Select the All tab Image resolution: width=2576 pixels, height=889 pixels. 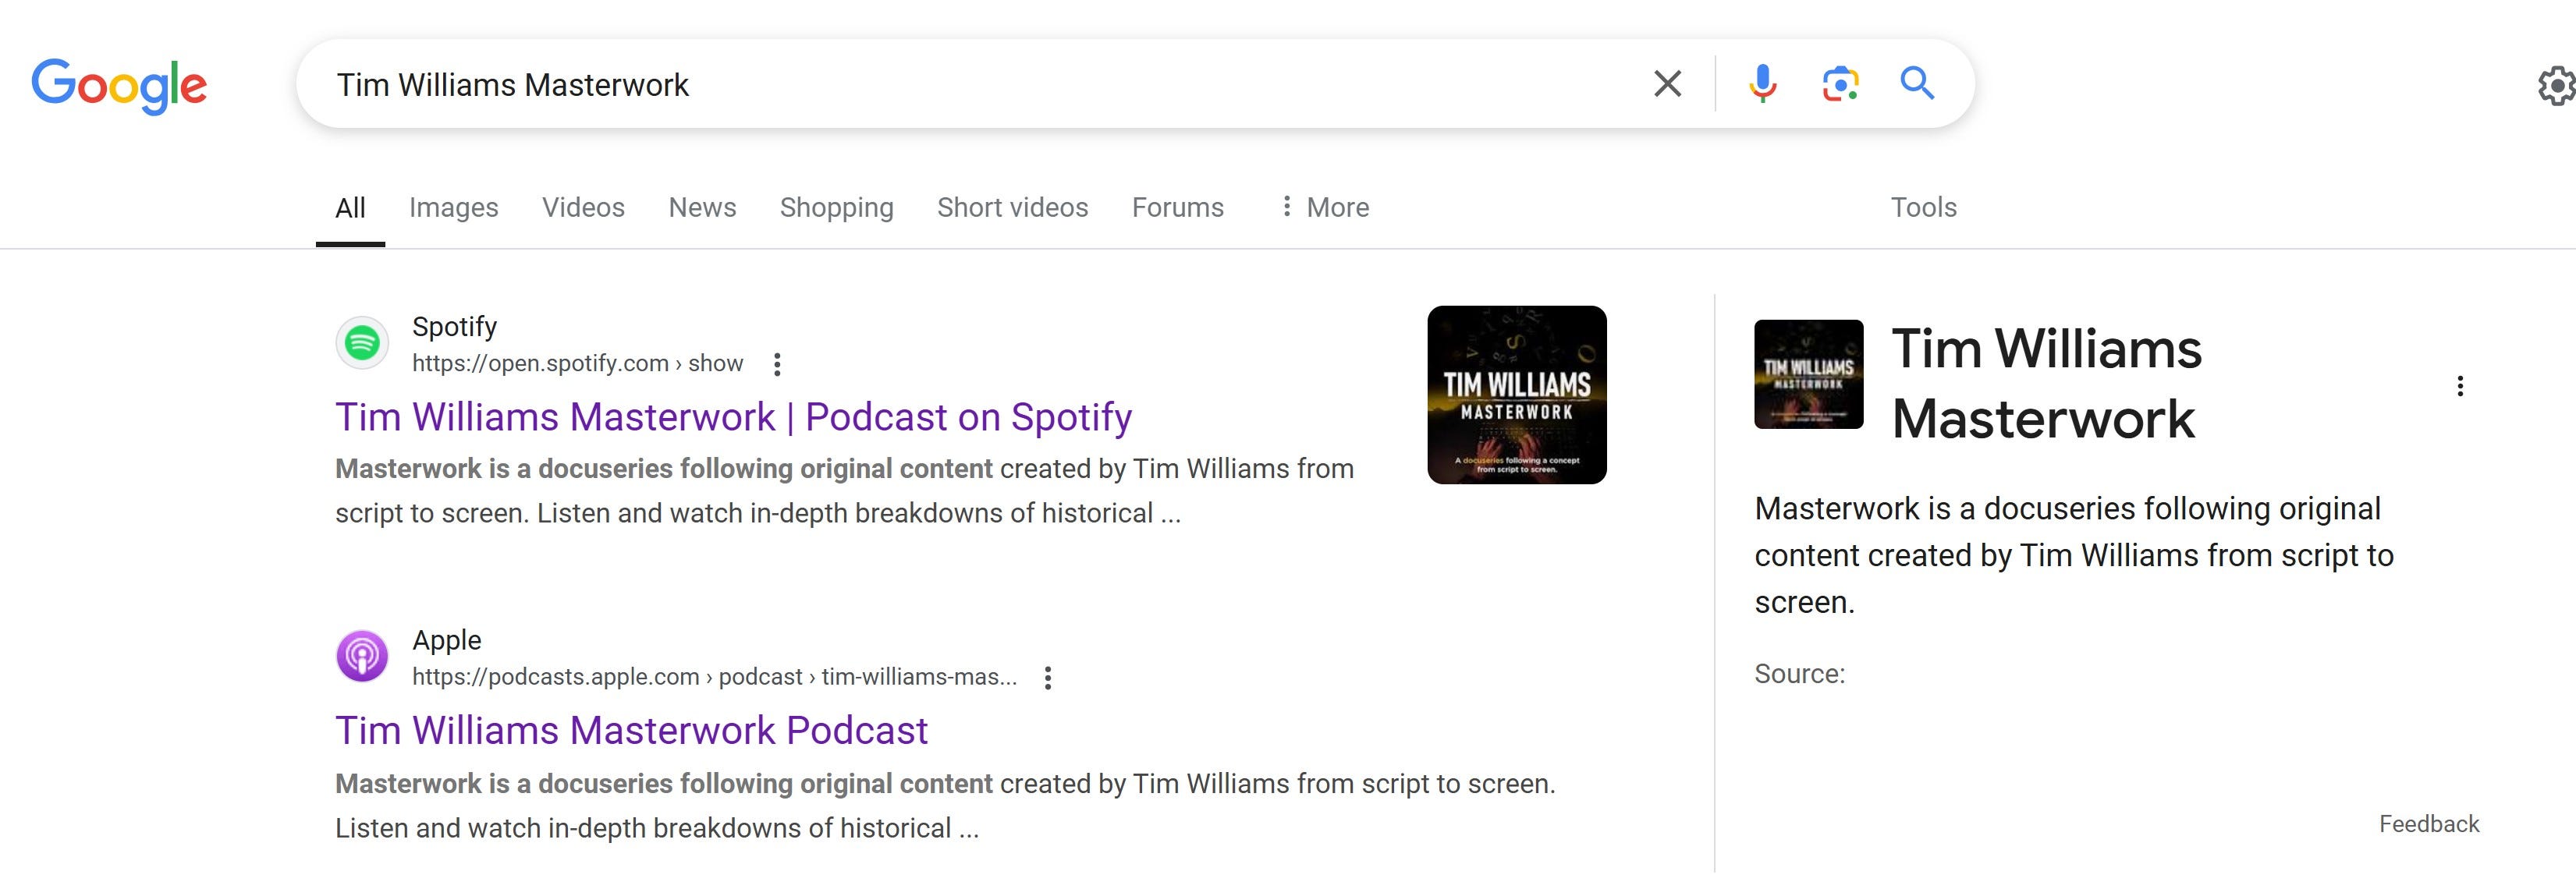350,208
